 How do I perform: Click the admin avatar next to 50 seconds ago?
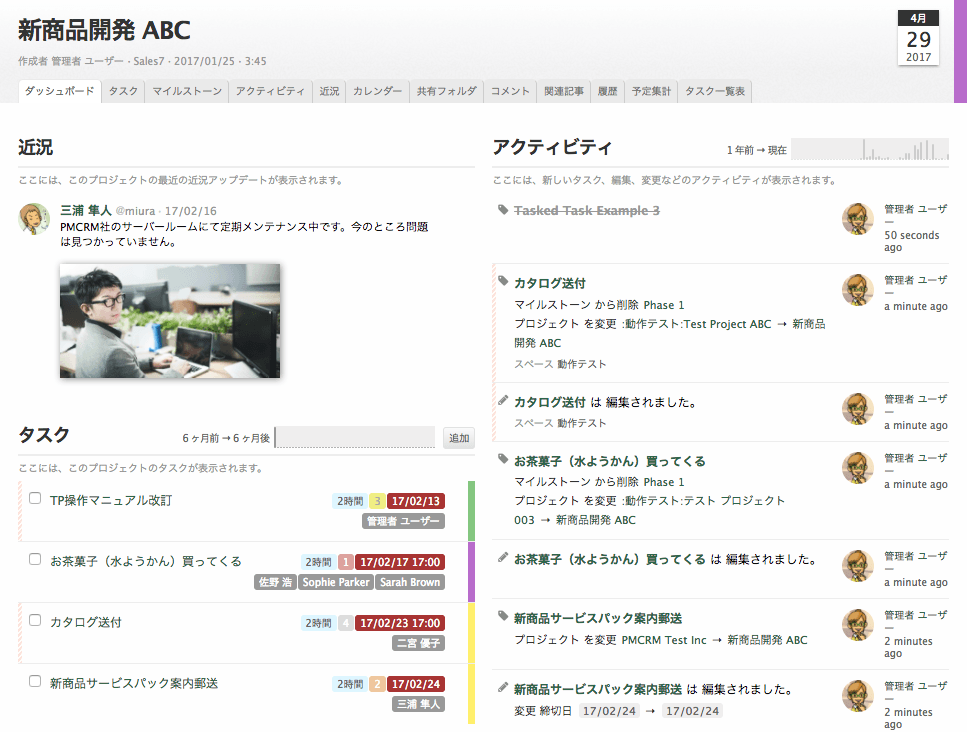coord(858,219)
